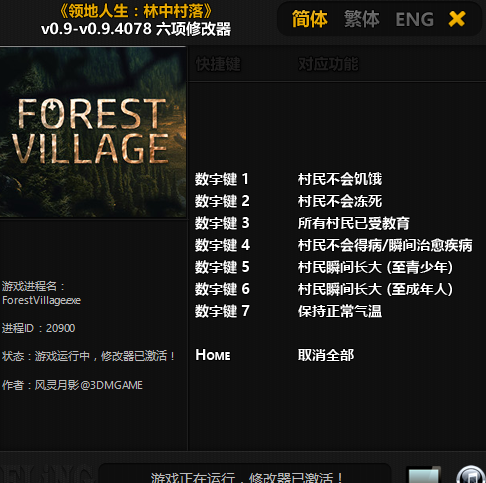
Task: Select the 村民不会冻死 cheat option
Action: 340,201
